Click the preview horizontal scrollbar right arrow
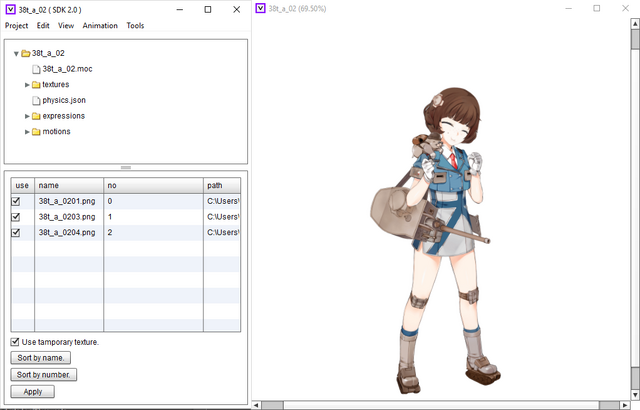The height and width of the screenshot is (410, 640). [626, 405]
